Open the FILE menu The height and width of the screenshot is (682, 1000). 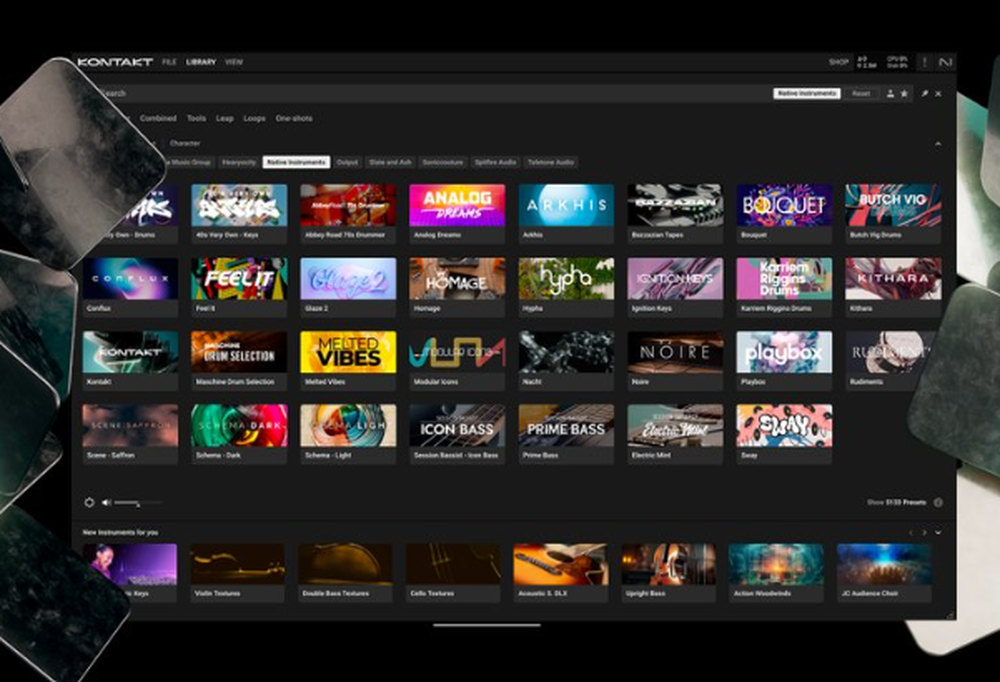pyautogui.click(x=169, y=62)
